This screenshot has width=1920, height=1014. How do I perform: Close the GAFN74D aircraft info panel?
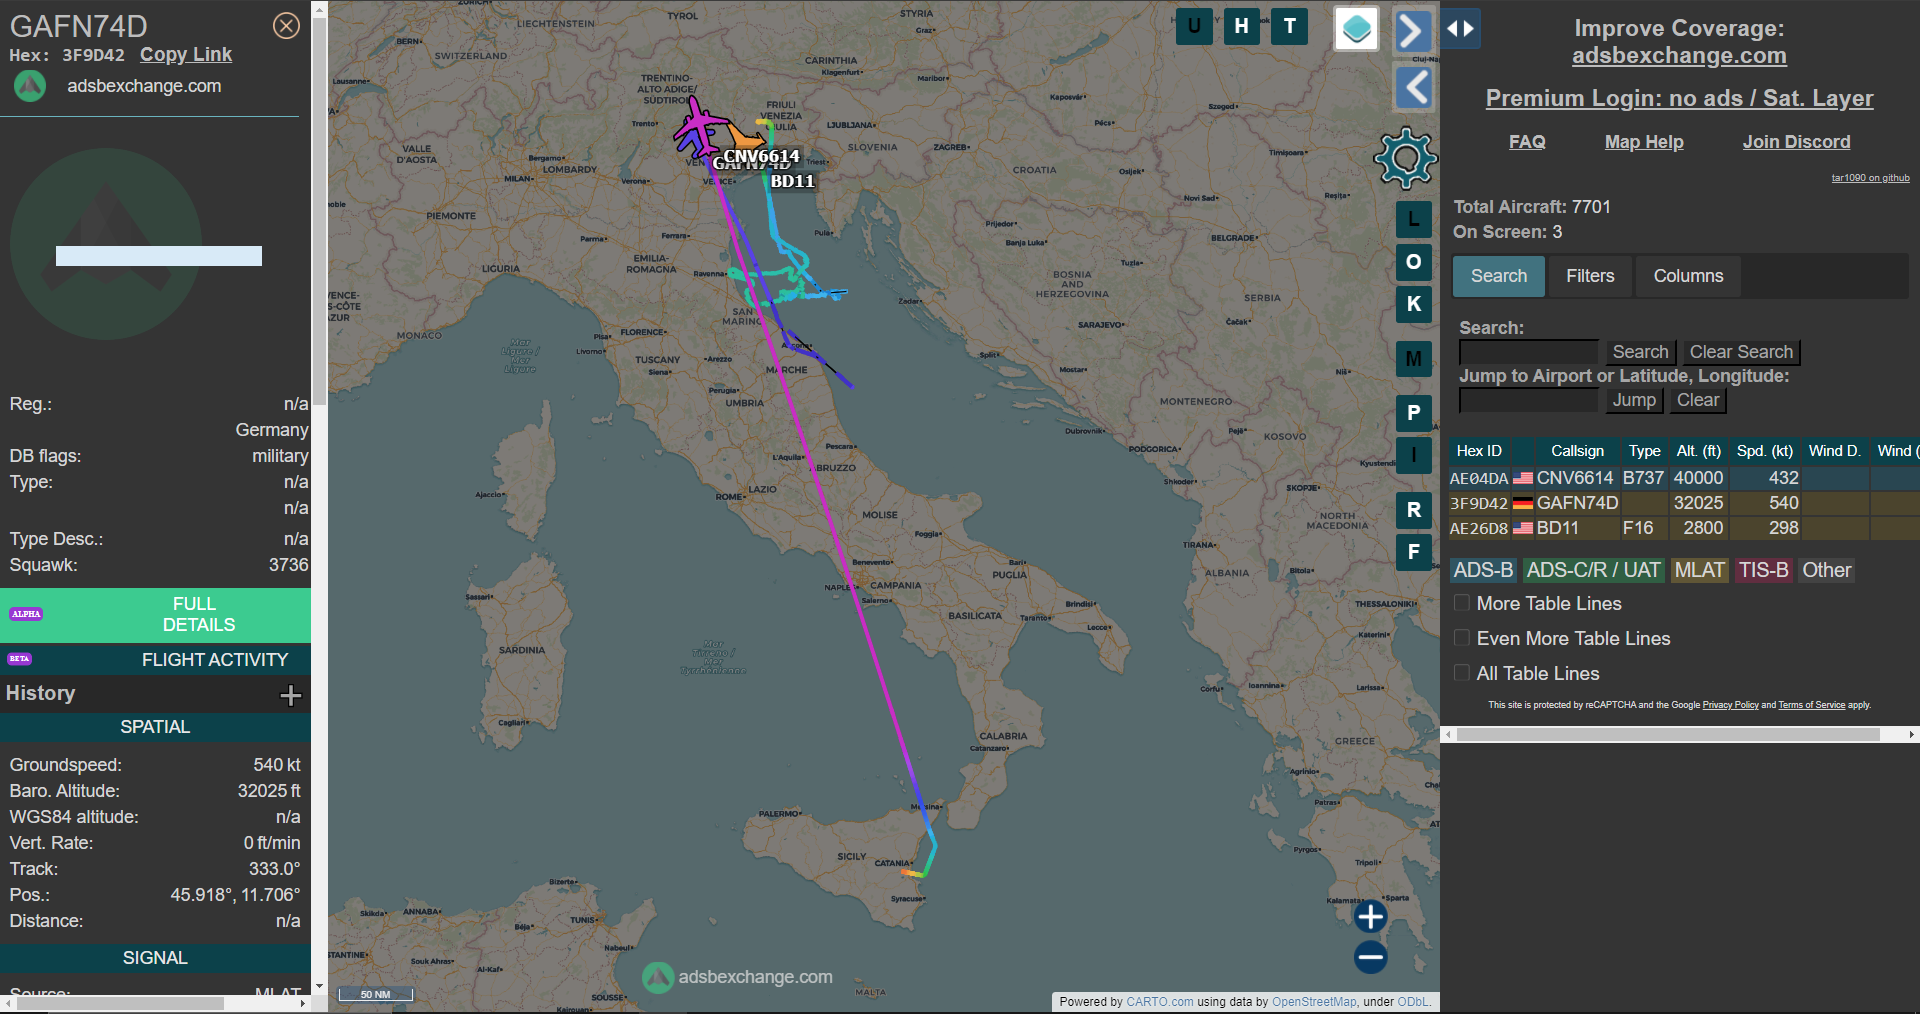(x=286, y=26)
